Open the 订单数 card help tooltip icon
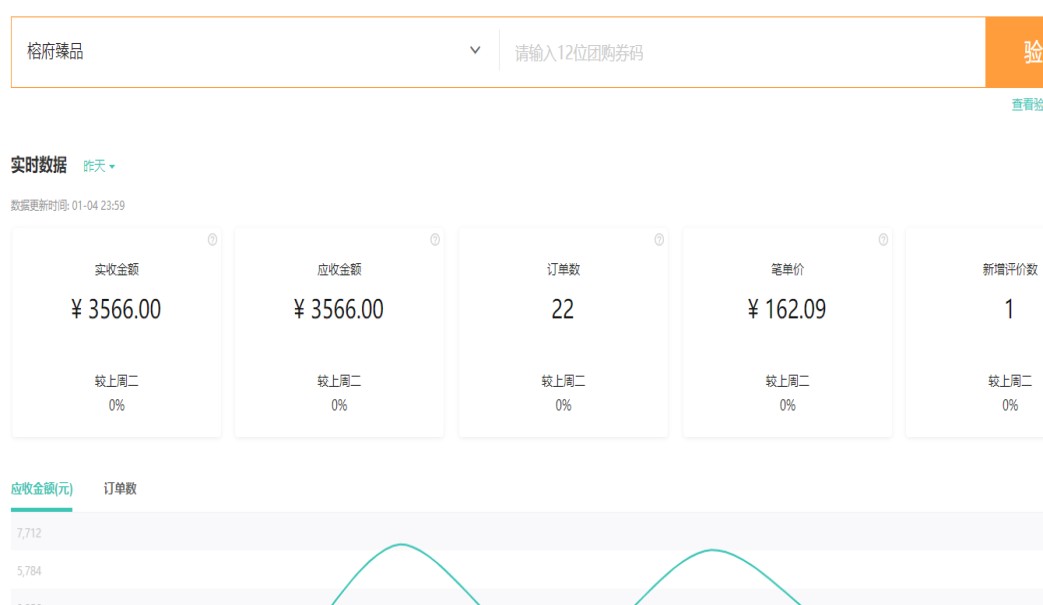 659,240
